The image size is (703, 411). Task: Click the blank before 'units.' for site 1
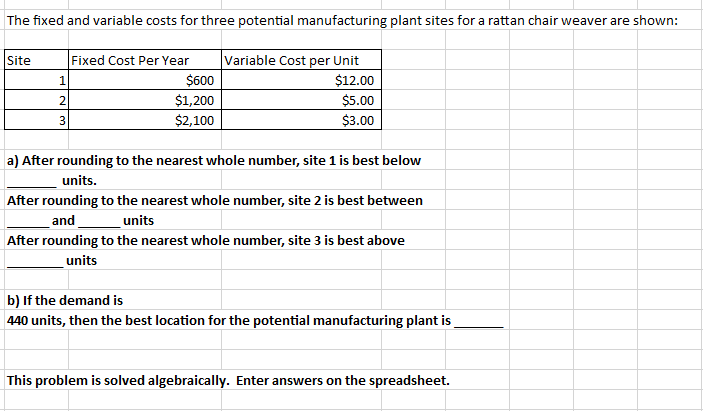tap(32, 181)
